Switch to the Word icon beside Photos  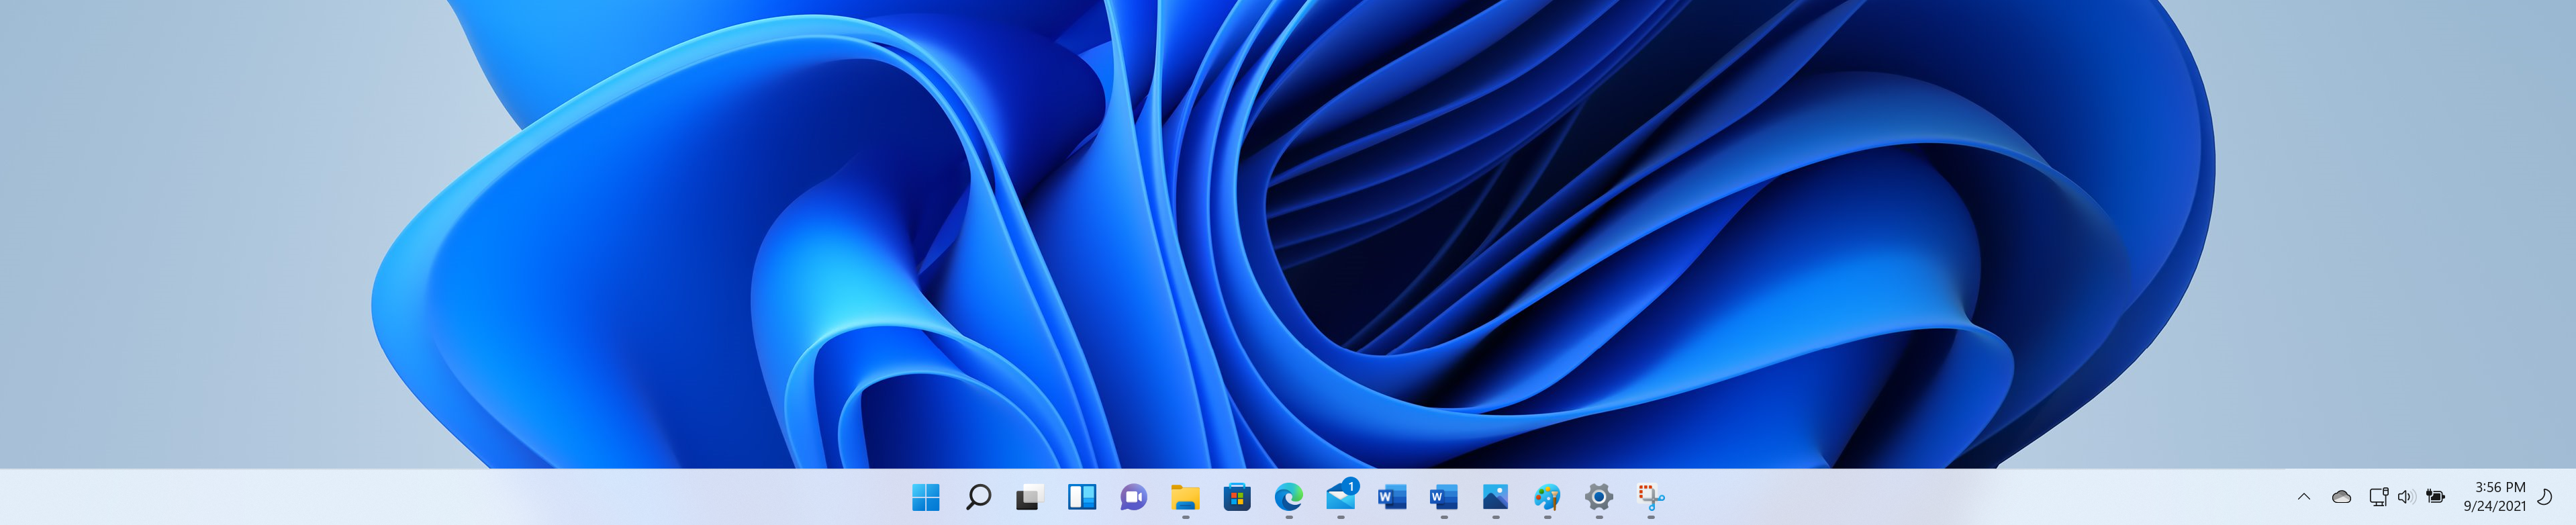(x=1444, y=497)
